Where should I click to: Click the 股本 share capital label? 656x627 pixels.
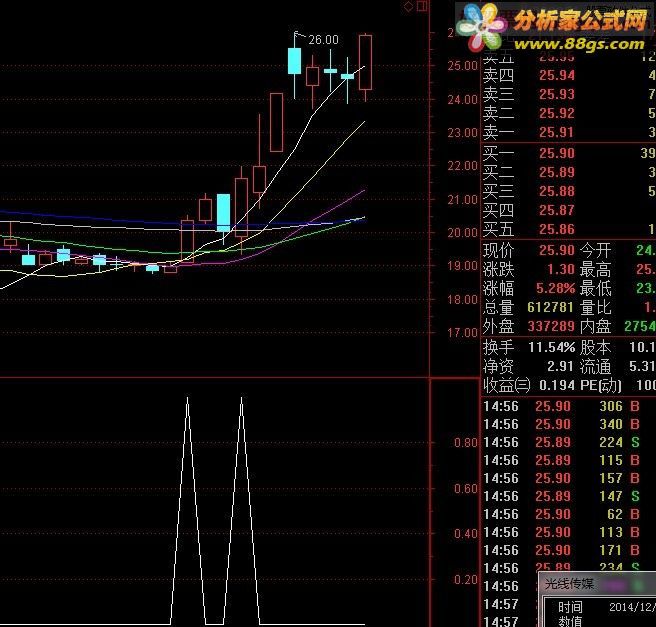pyautogui.click(x=595, y=348)
